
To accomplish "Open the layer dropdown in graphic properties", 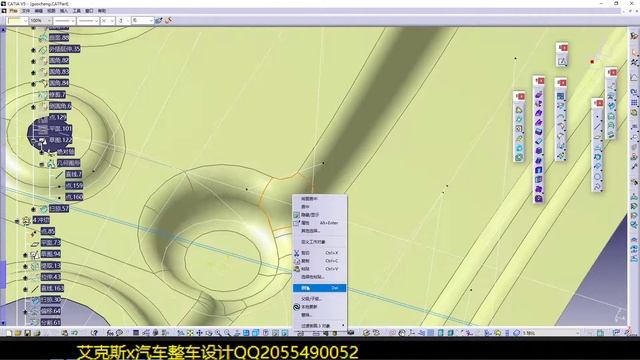I will coord(142,20).
